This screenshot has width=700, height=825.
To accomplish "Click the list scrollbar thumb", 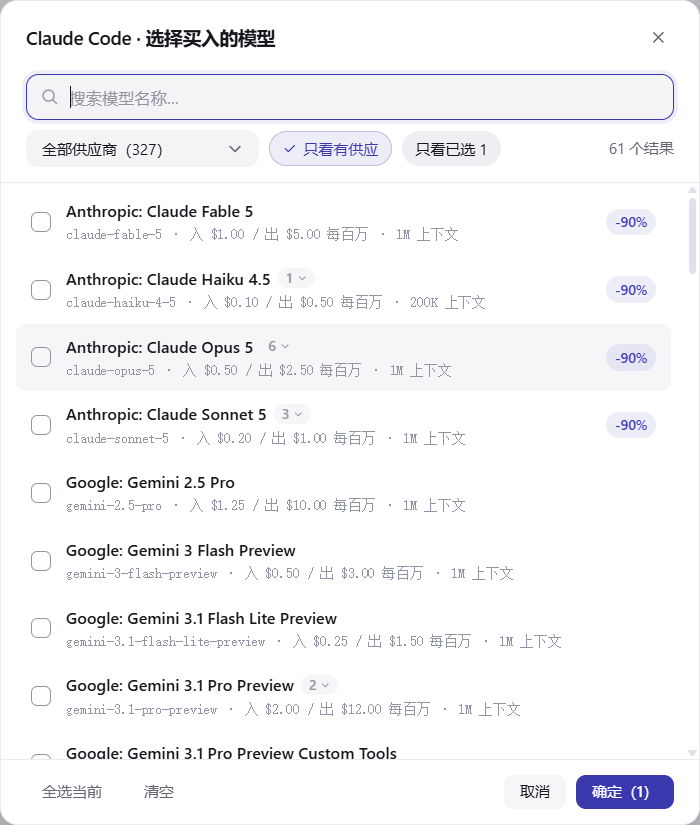I will coord(692,236).
